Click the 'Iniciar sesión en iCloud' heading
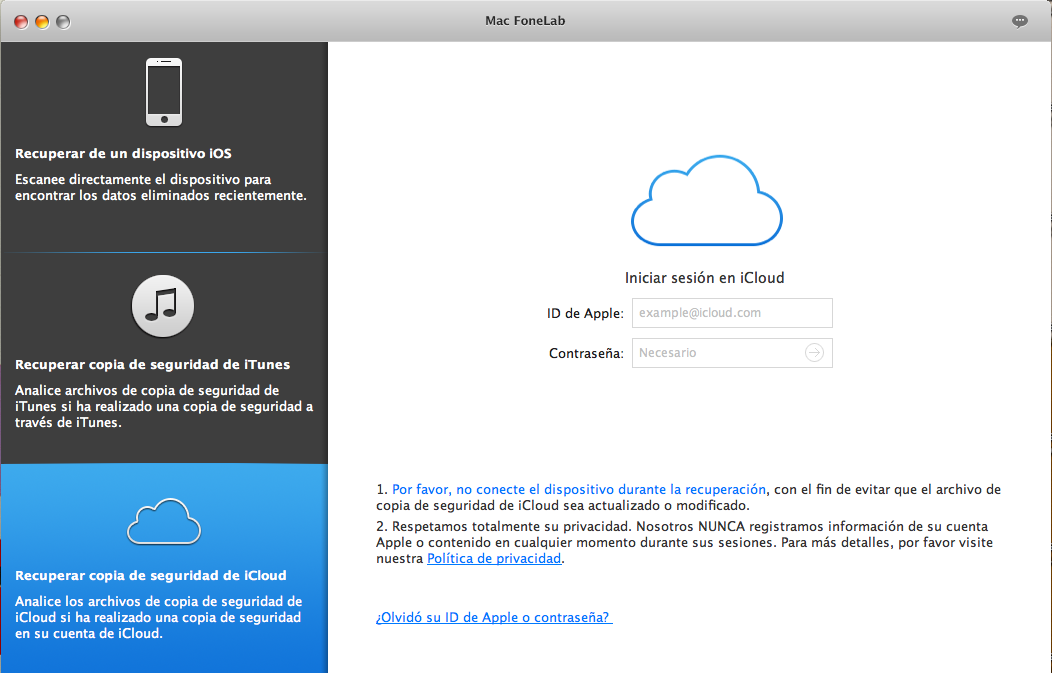This screenshot has height=673, width=1052. pos(704,278)
